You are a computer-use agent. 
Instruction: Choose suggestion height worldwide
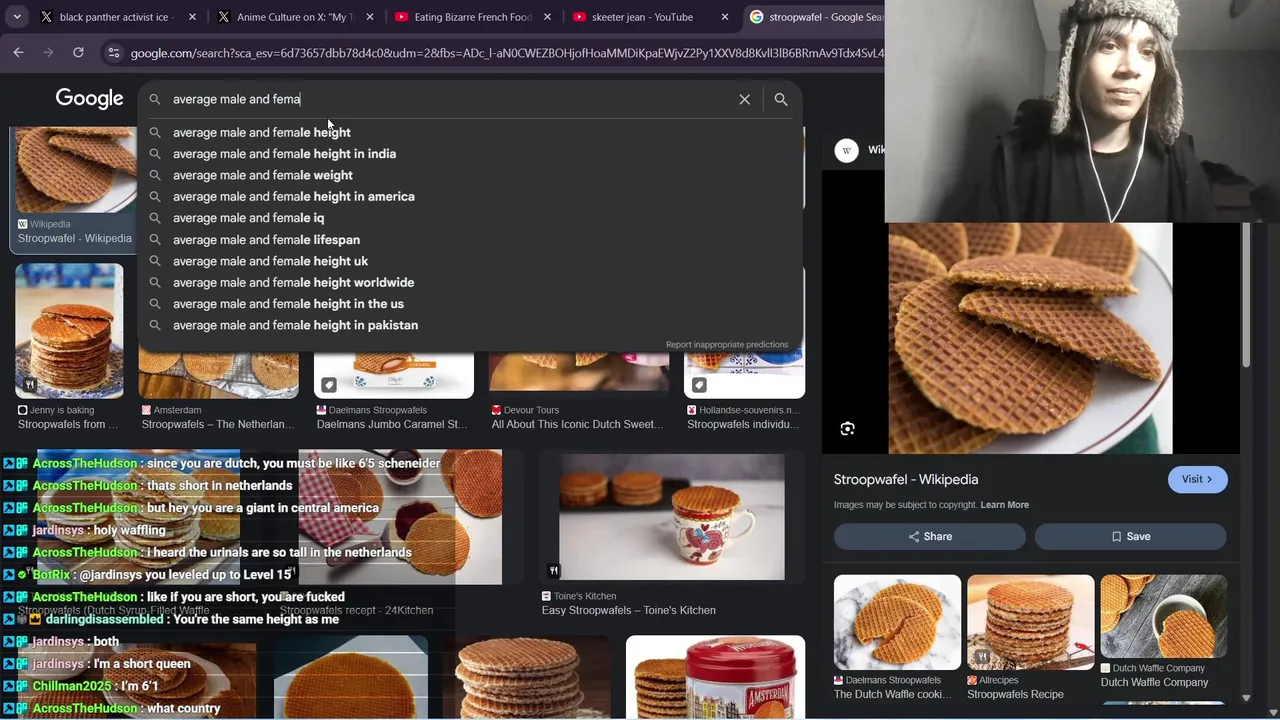[x=470, y=283]
